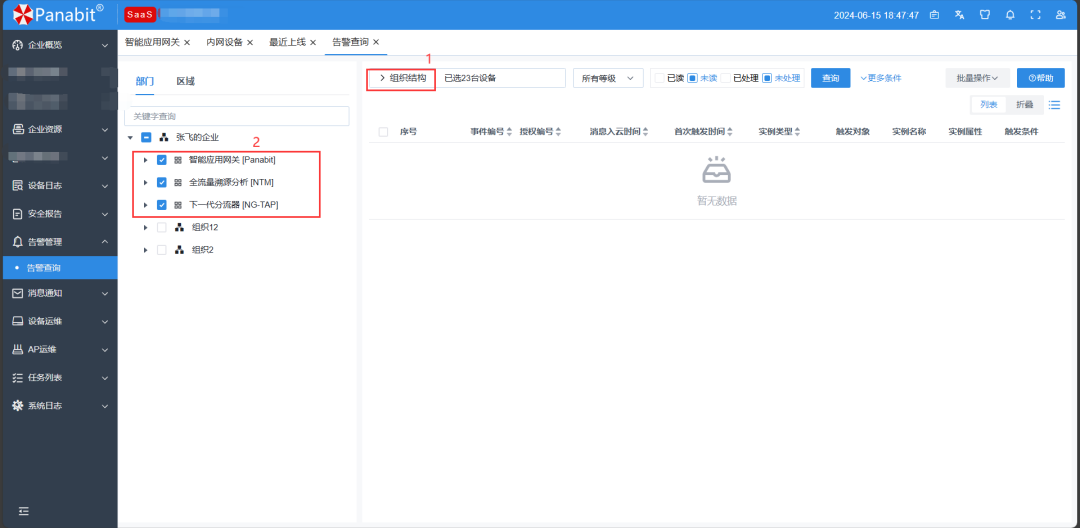Click the column list settings icon
This screenshot has height=528, width=1080.
(1054, 105)
